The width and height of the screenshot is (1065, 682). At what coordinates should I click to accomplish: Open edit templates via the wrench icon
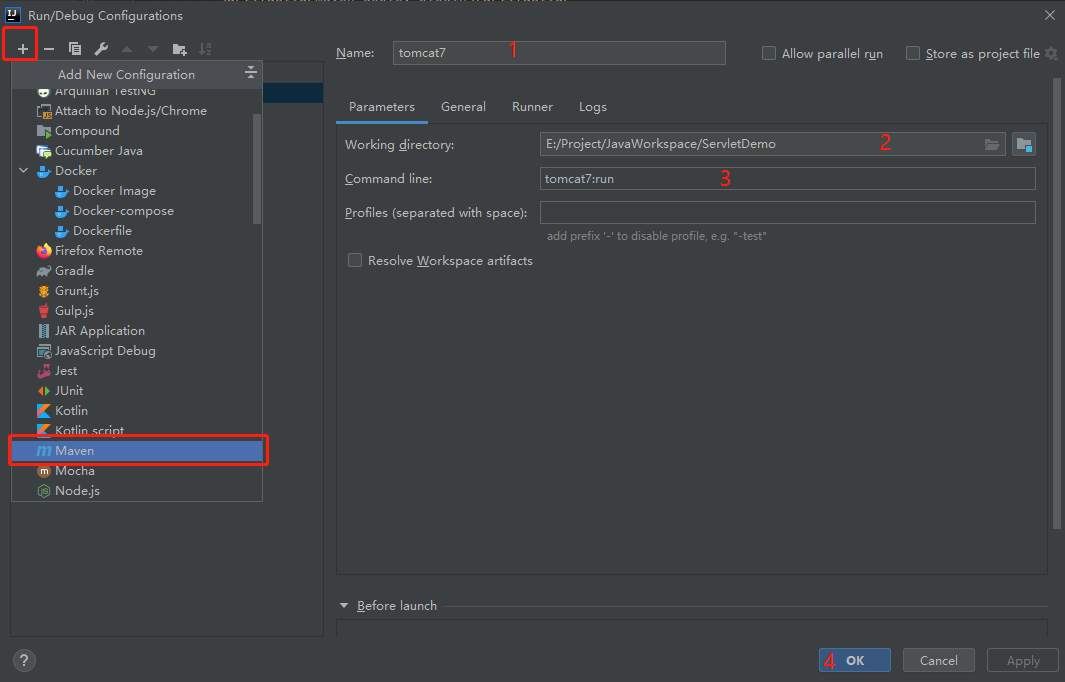click(101, 49)
